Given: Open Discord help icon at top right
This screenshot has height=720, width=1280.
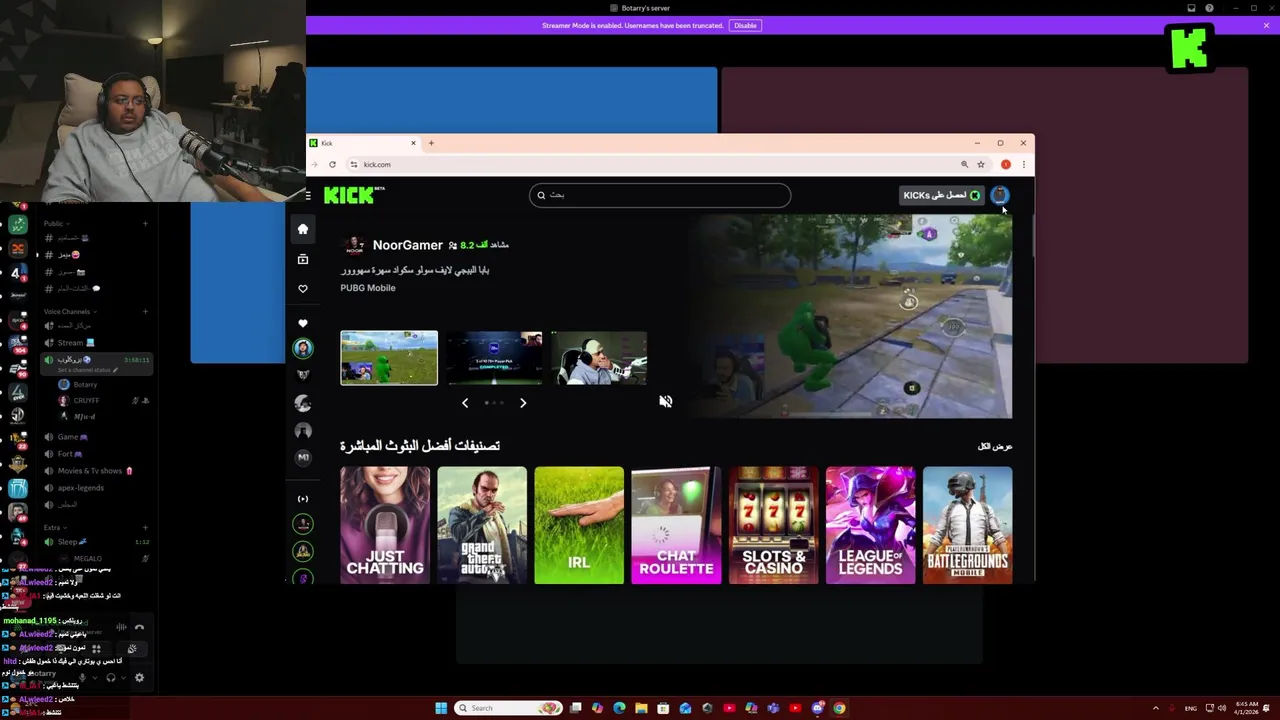Looking at the screenshot, I should coord(1209,8).
